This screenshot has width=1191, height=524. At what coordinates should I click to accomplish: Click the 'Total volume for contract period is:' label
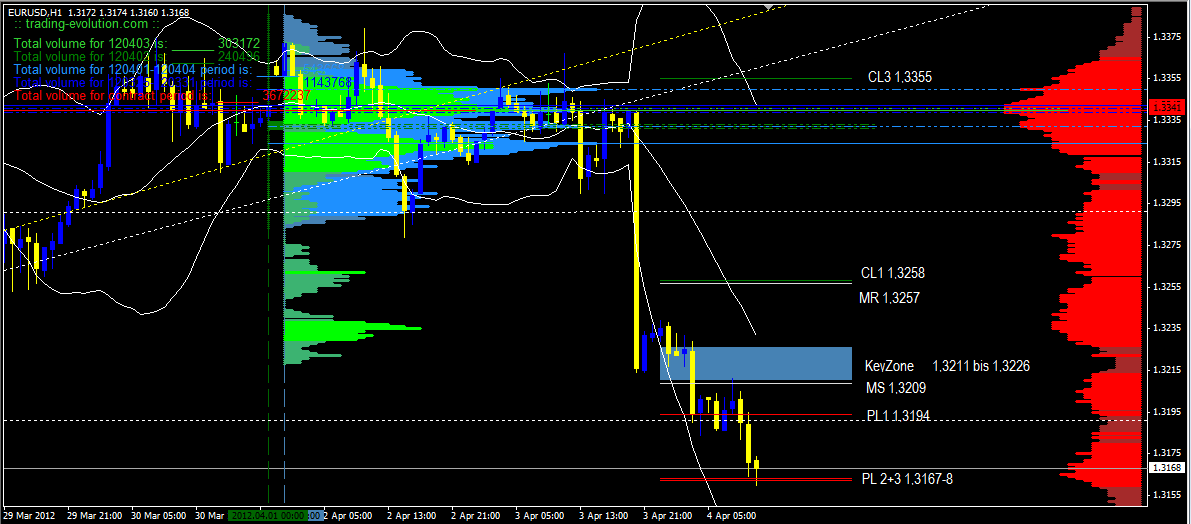point(113,96)
